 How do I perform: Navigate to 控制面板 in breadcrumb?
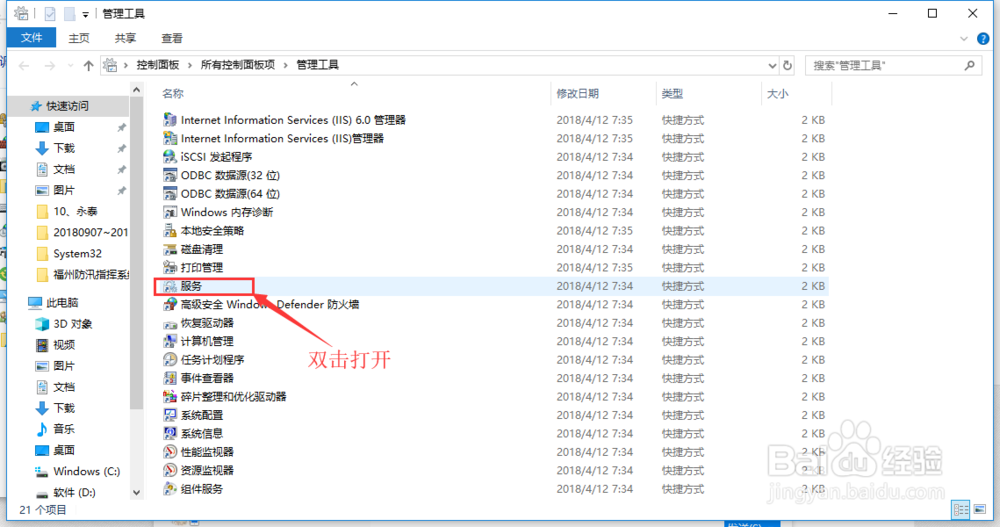click(158, 65)
